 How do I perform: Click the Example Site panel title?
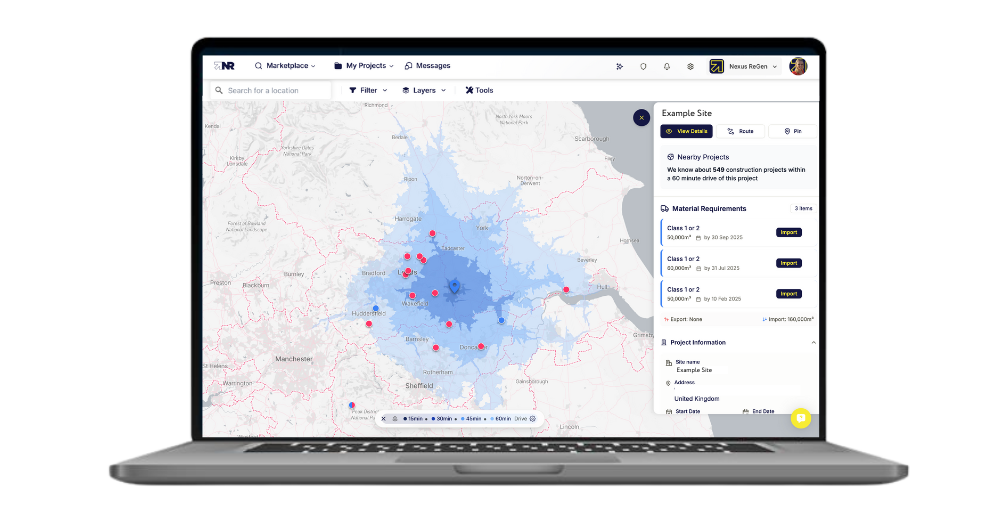pyautogui.click(x=687, y=113)
